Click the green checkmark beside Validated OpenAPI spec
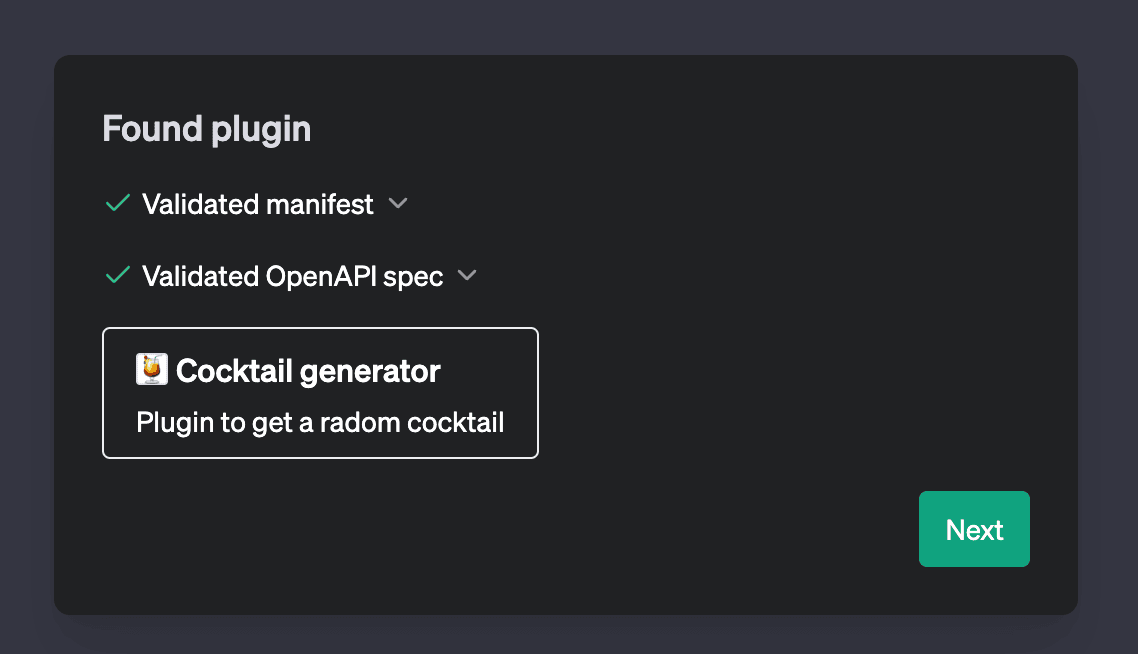Viewport: 1138px width, 654px height. pyautogui.click(x=118, y=276)
